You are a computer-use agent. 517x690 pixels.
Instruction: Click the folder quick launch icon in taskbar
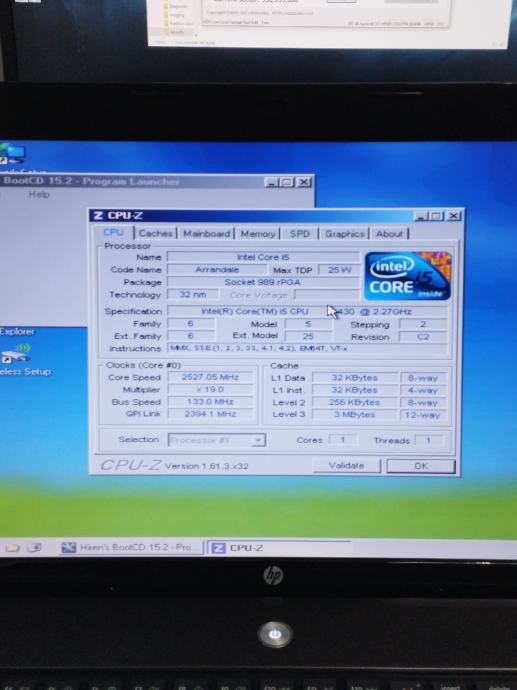(12, 548)
